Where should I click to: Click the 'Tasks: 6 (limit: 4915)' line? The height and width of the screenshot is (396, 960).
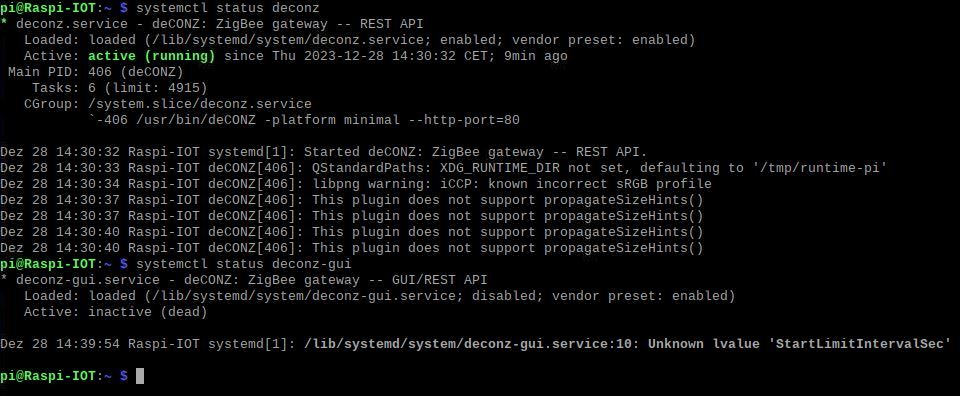tap(119, 88)
